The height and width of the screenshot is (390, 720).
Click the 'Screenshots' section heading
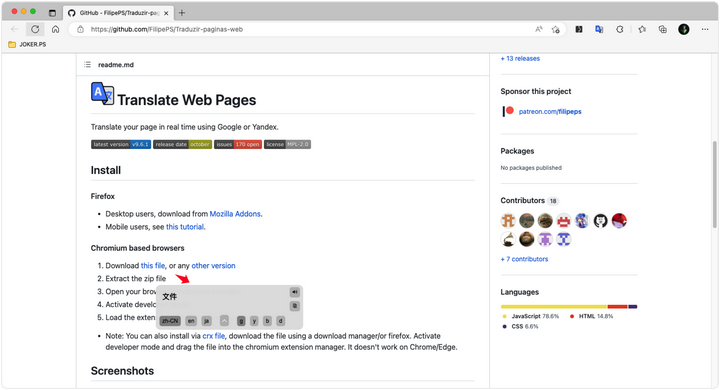[x=122, y=371]
